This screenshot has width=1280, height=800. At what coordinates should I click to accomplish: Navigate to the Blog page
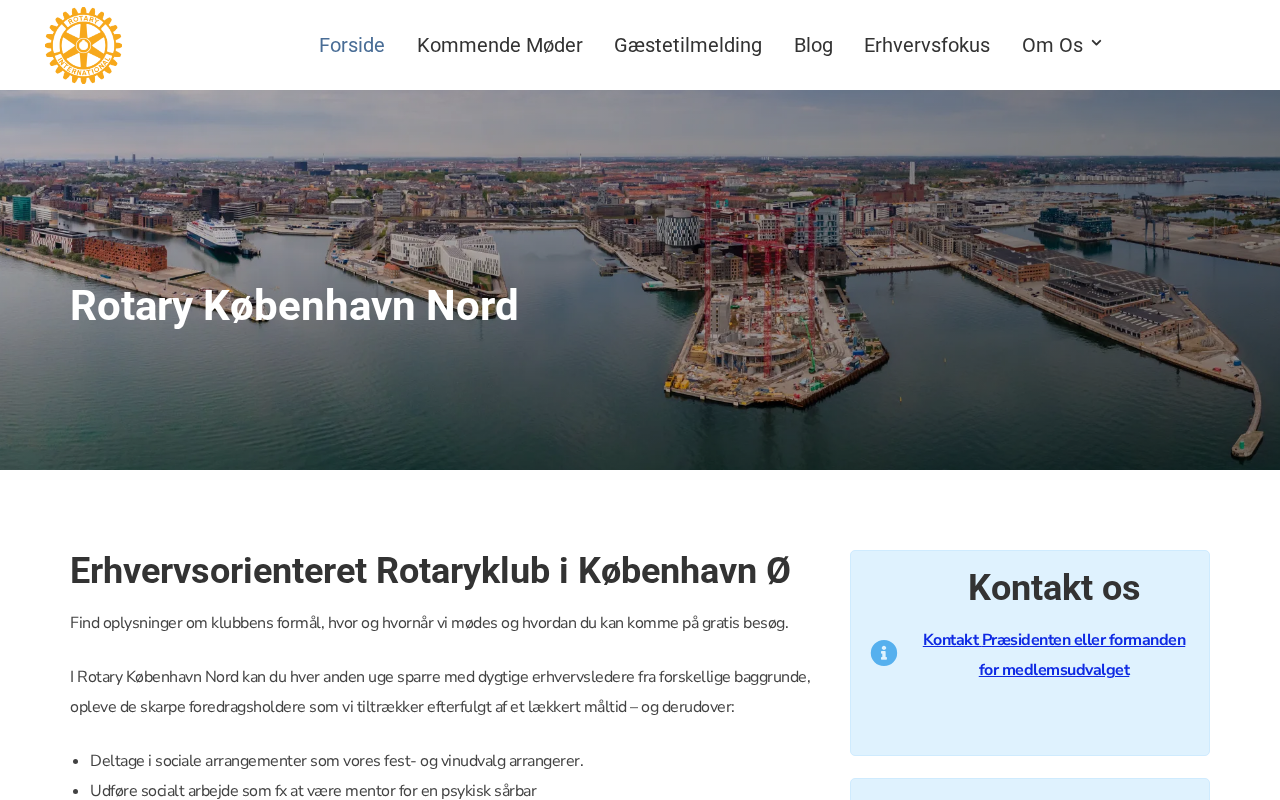pyautogui.click(x=813, y=45)
